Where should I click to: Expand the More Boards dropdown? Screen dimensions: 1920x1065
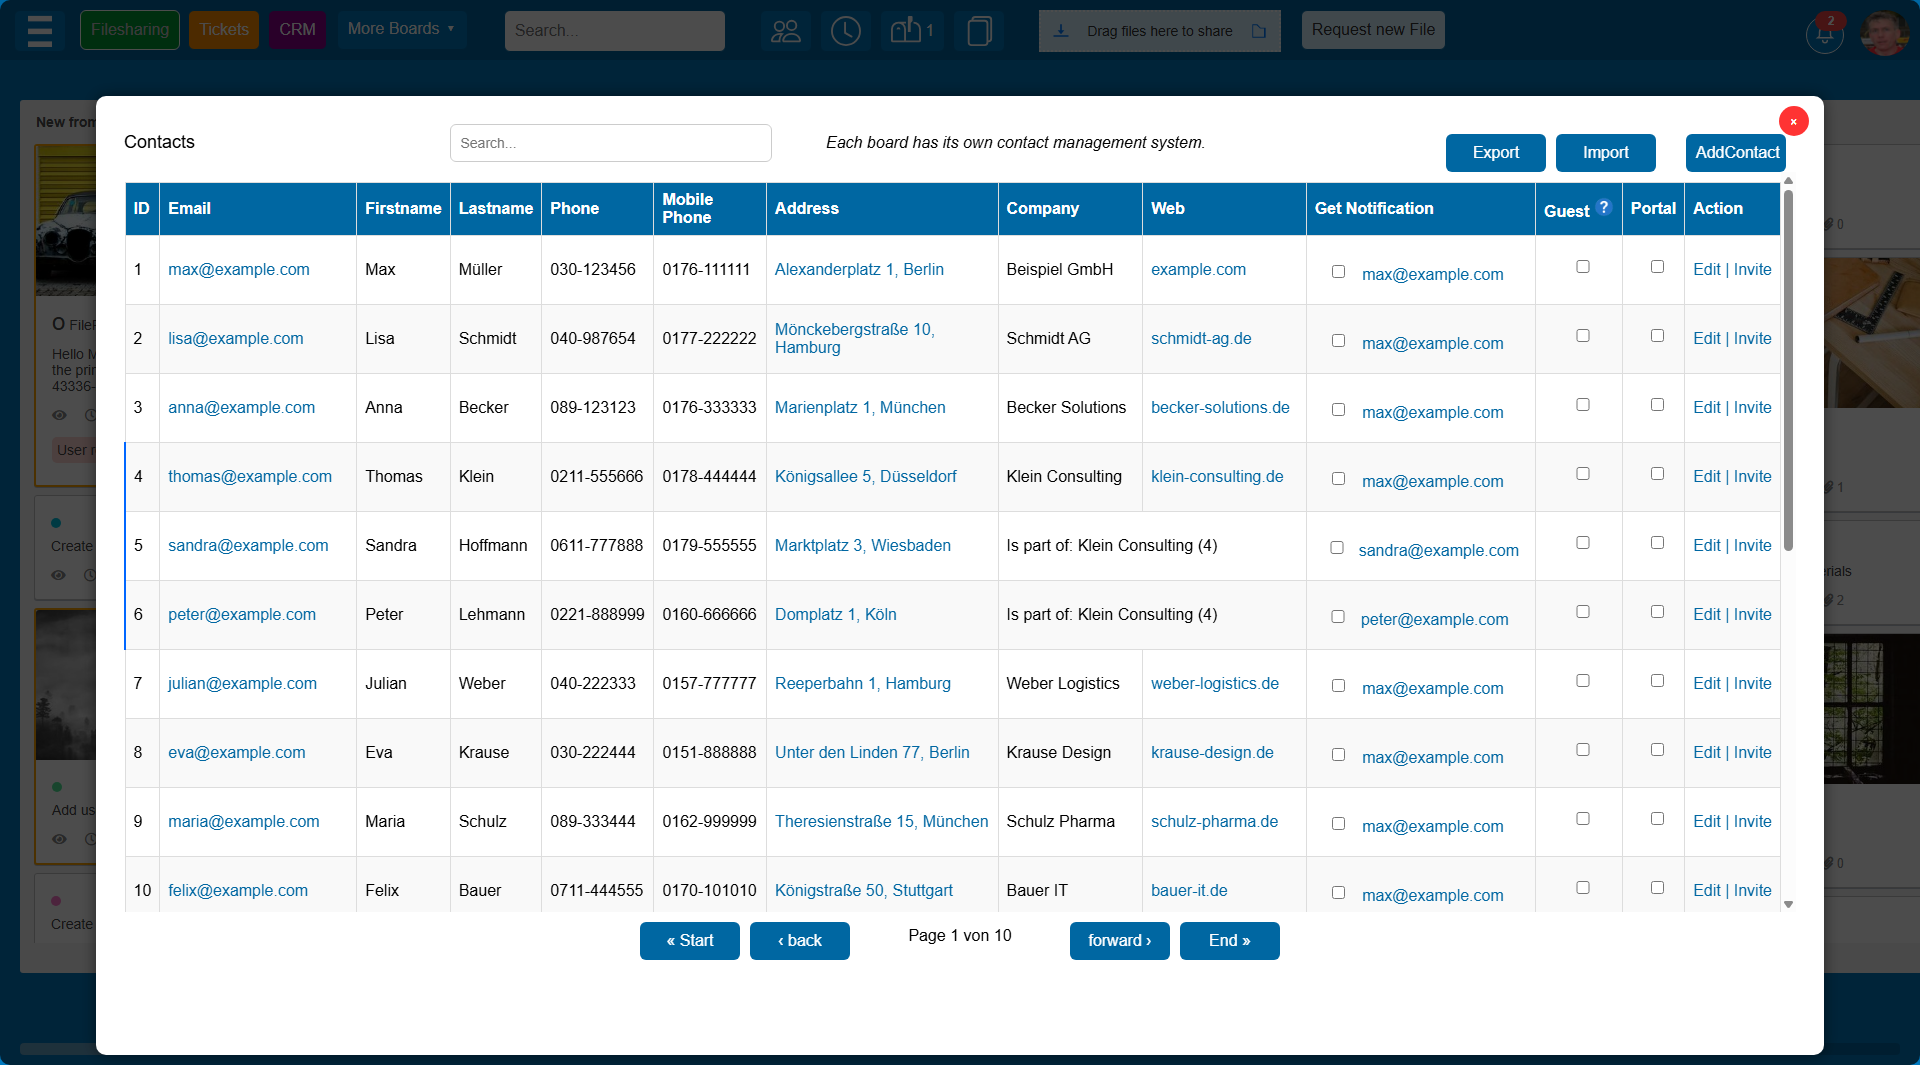400,29
